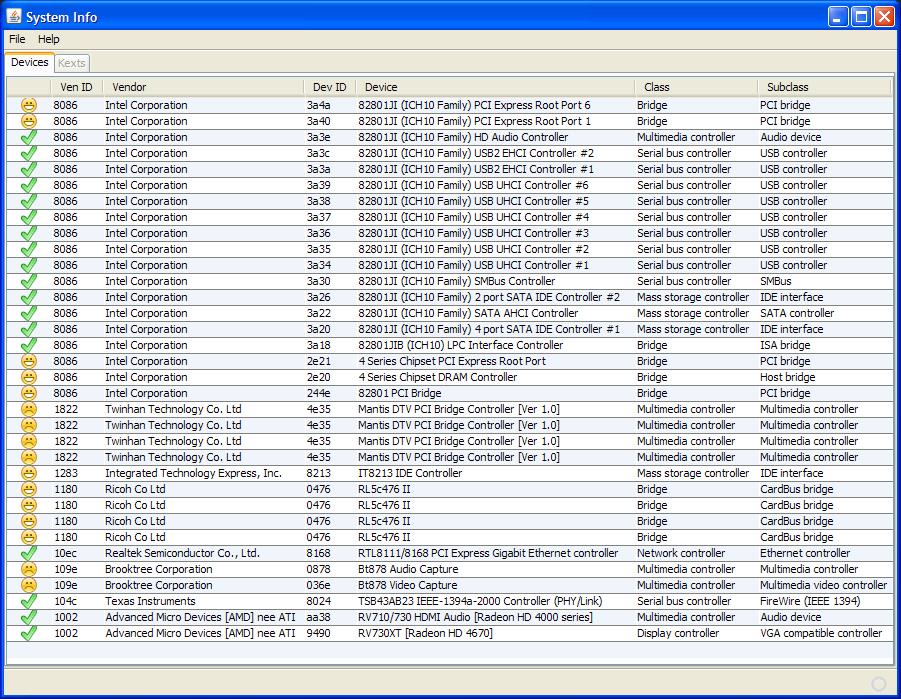Click the smiley icon for PCI Express Root Port 6
Image resolution: width=901 pixels, height=699 pixels.
tap(29, 105)
